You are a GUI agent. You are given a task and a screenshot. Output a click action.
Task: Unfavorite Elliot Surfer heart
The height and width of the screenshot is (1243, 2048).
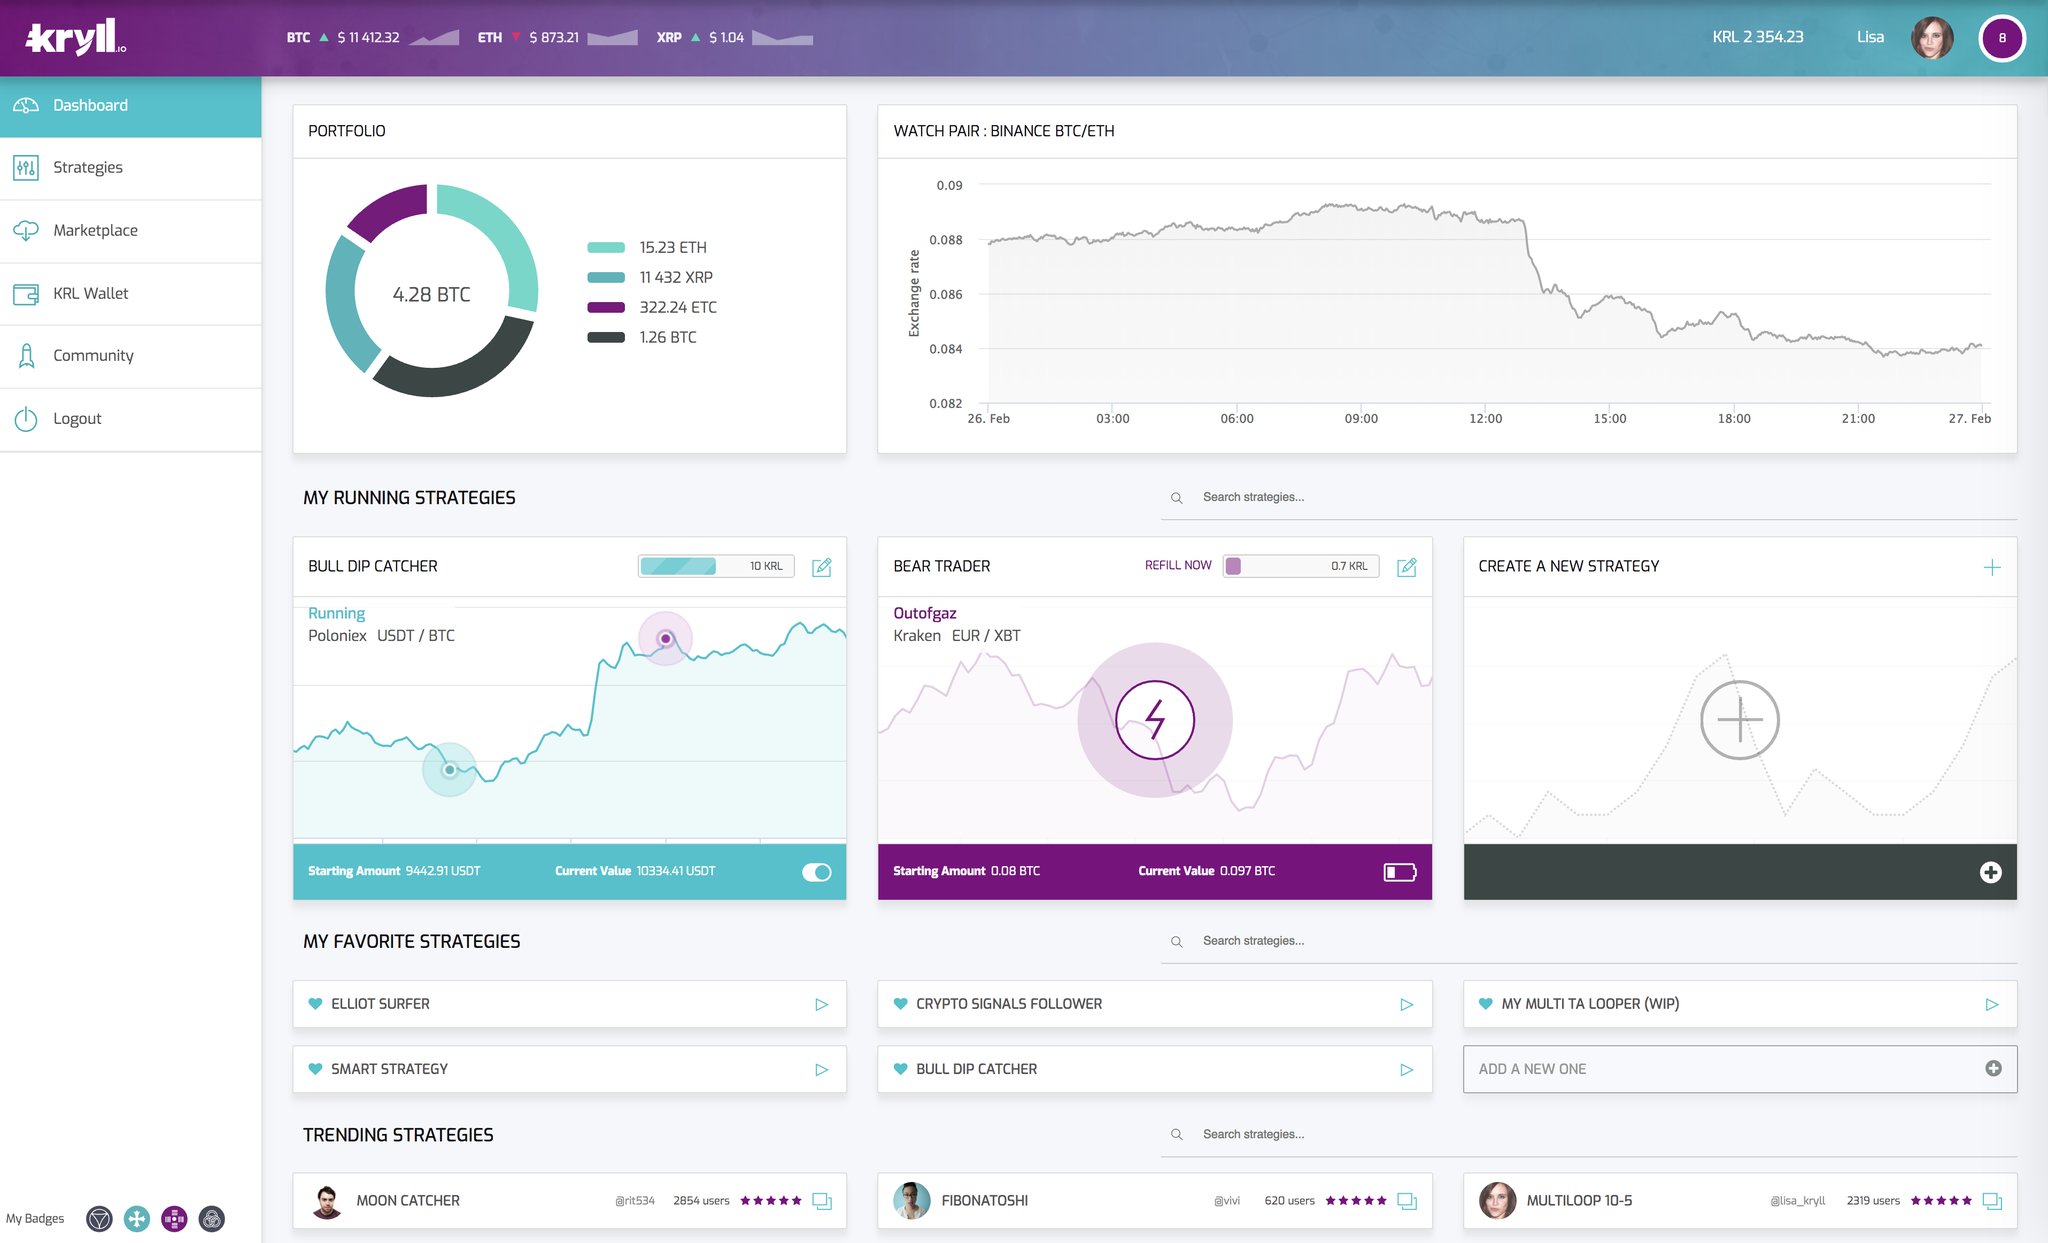point(316,1004)
